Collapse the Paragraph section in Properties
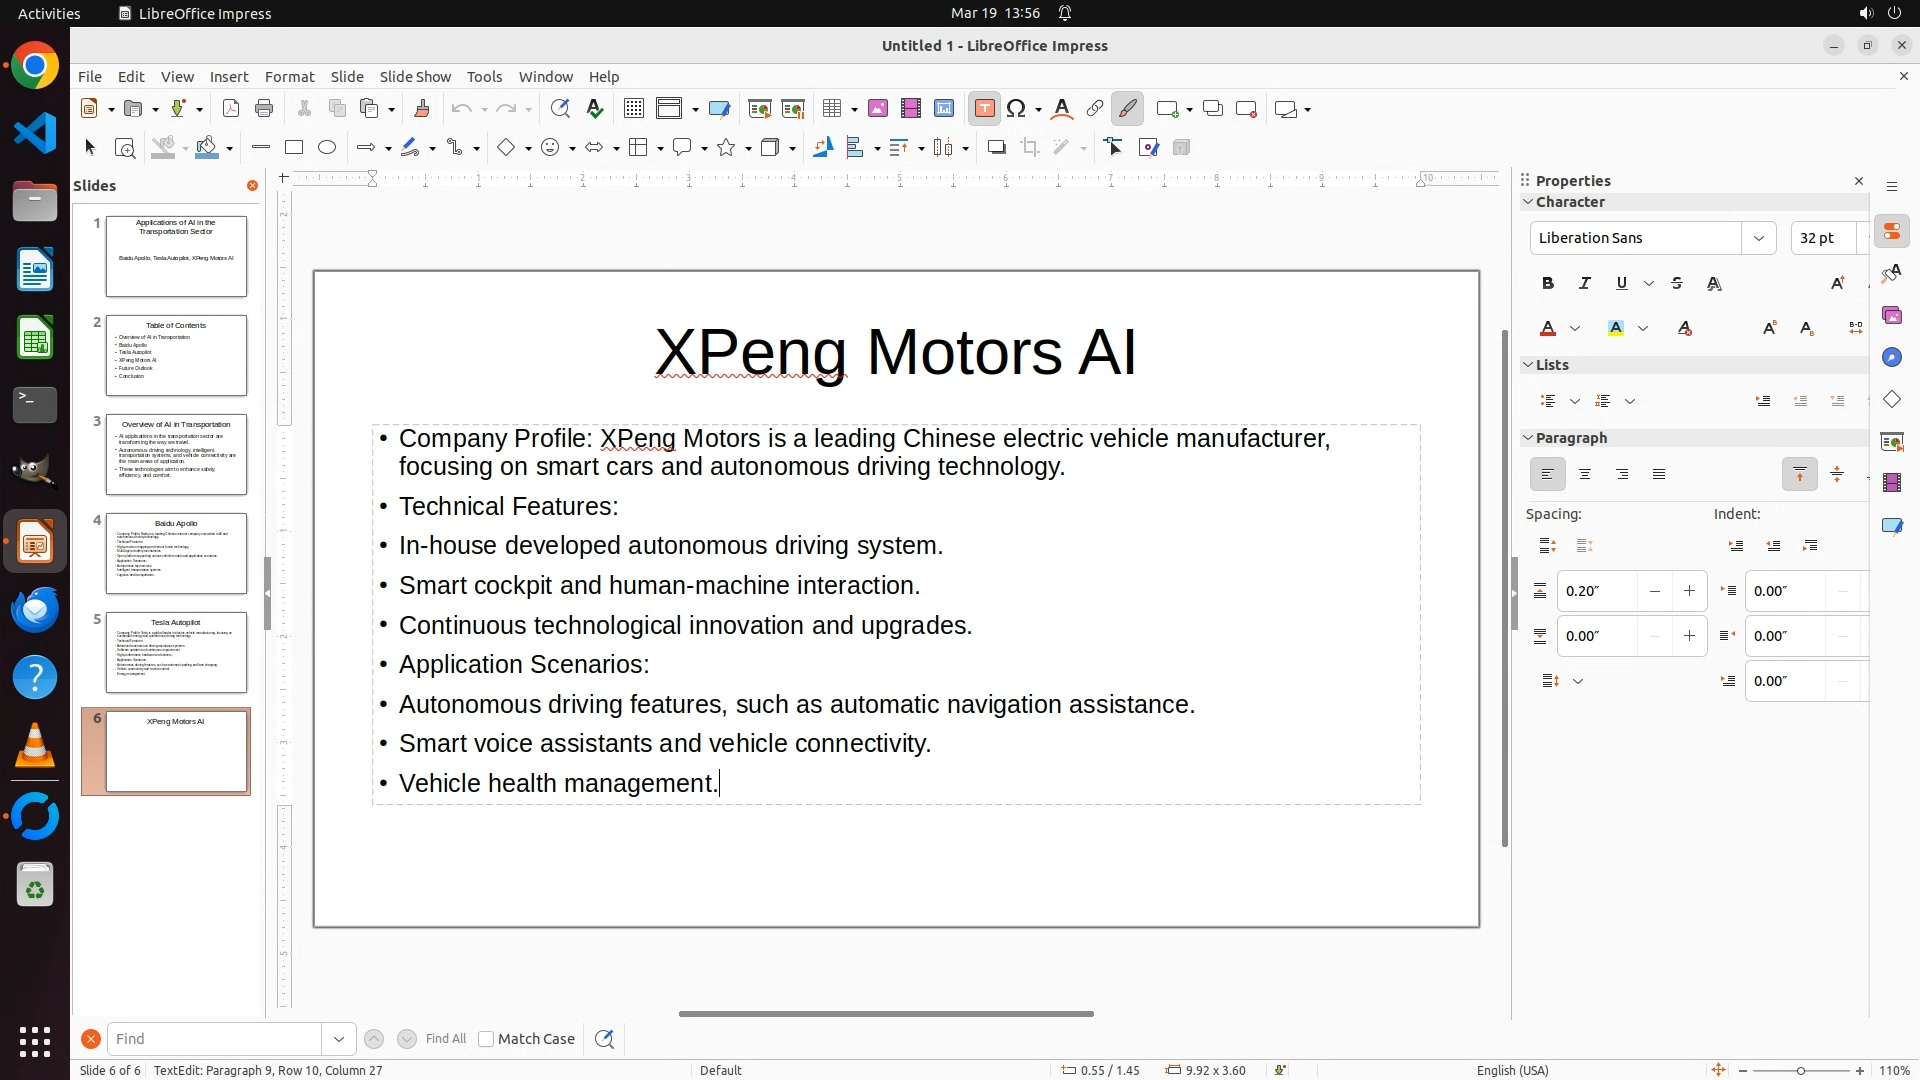Viewport: 1920px width, 1080px height. coord(1528,438)
